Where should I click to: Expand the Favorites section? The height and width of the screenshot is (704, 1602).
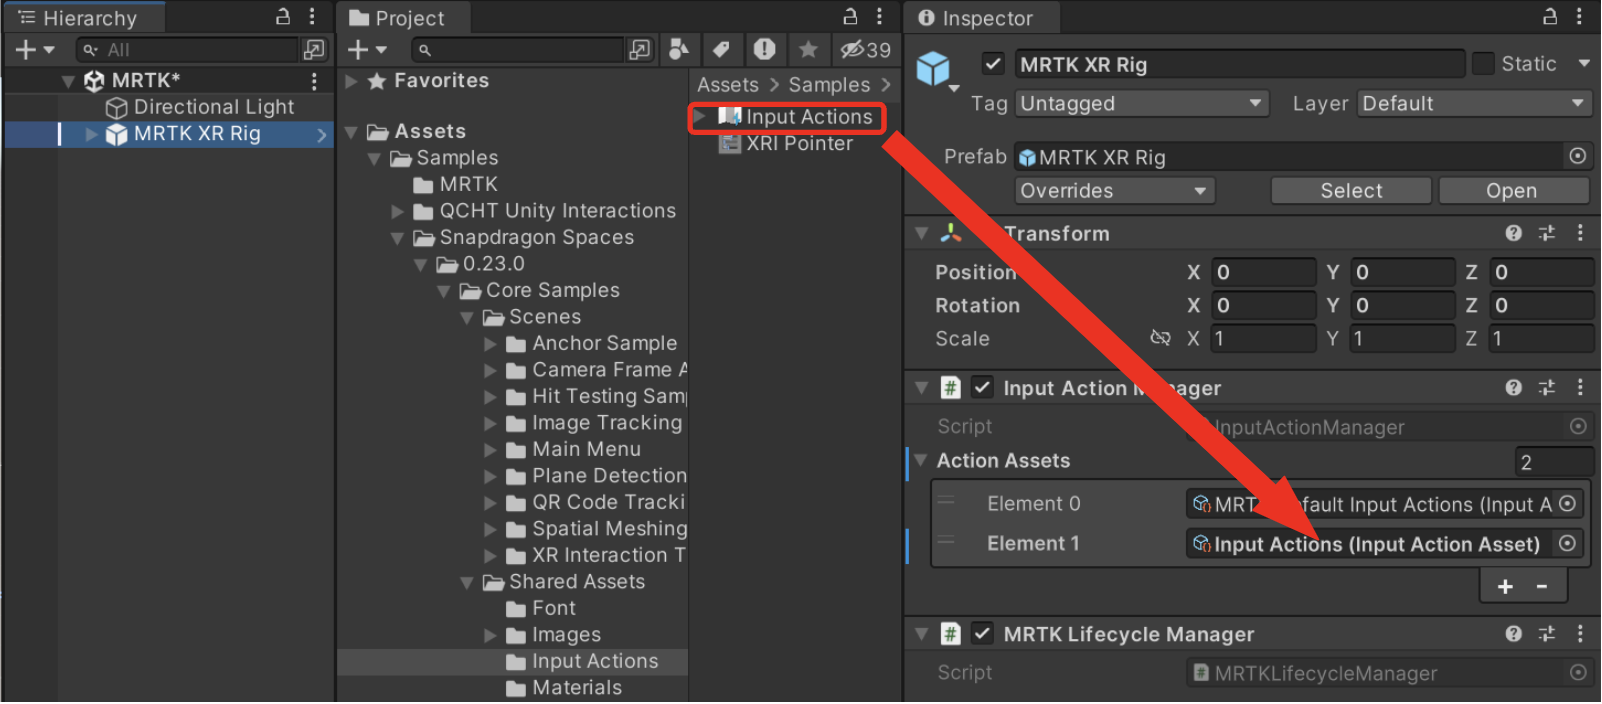click(x=351, y=81)
